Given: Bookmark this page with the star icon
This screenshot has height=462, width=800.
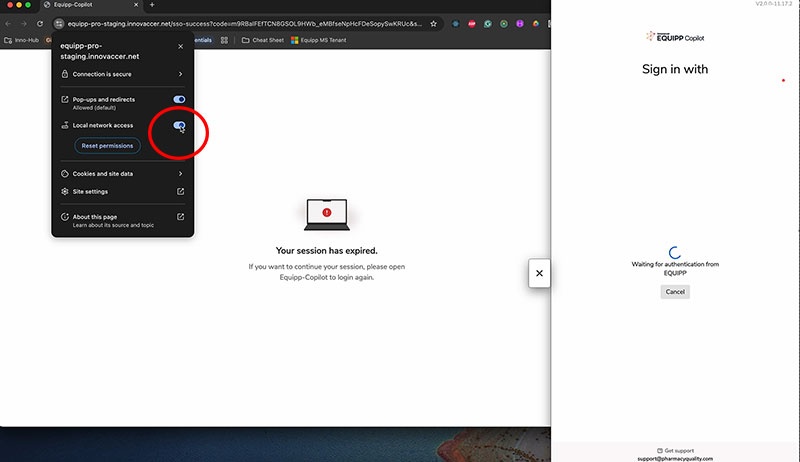Looking at the screenshot, I should click(x=434, y=23).
